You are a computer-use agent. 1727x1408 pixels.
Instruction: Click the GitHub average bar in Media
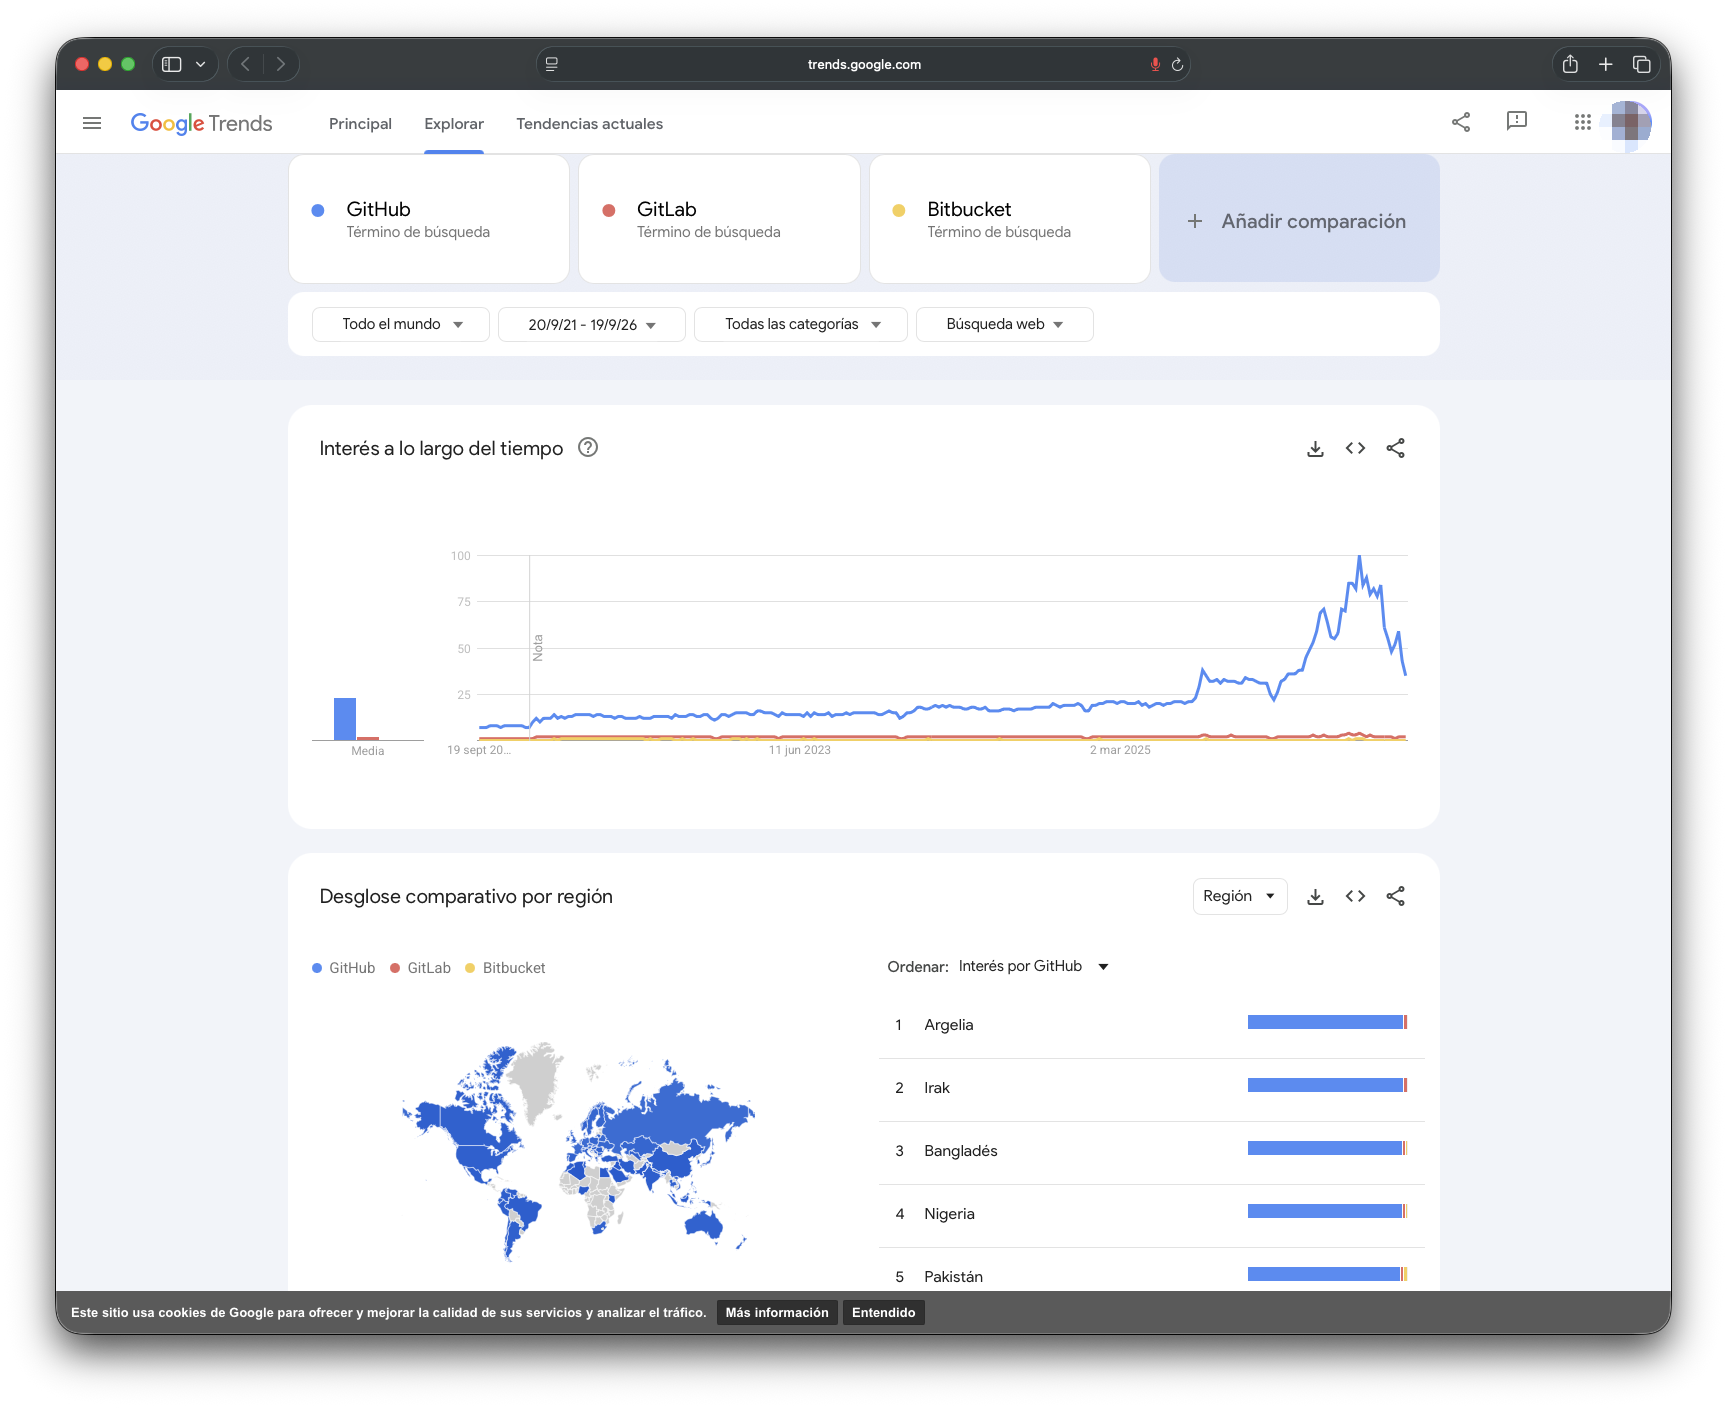point(345,719)
